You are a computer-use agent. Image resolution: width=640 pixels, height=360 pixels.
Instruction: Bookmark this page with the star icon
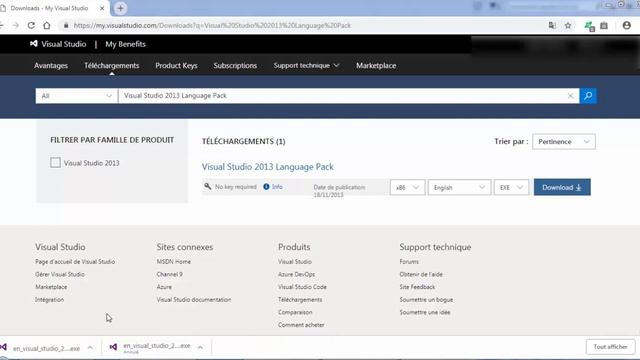[x=568, y=25]
